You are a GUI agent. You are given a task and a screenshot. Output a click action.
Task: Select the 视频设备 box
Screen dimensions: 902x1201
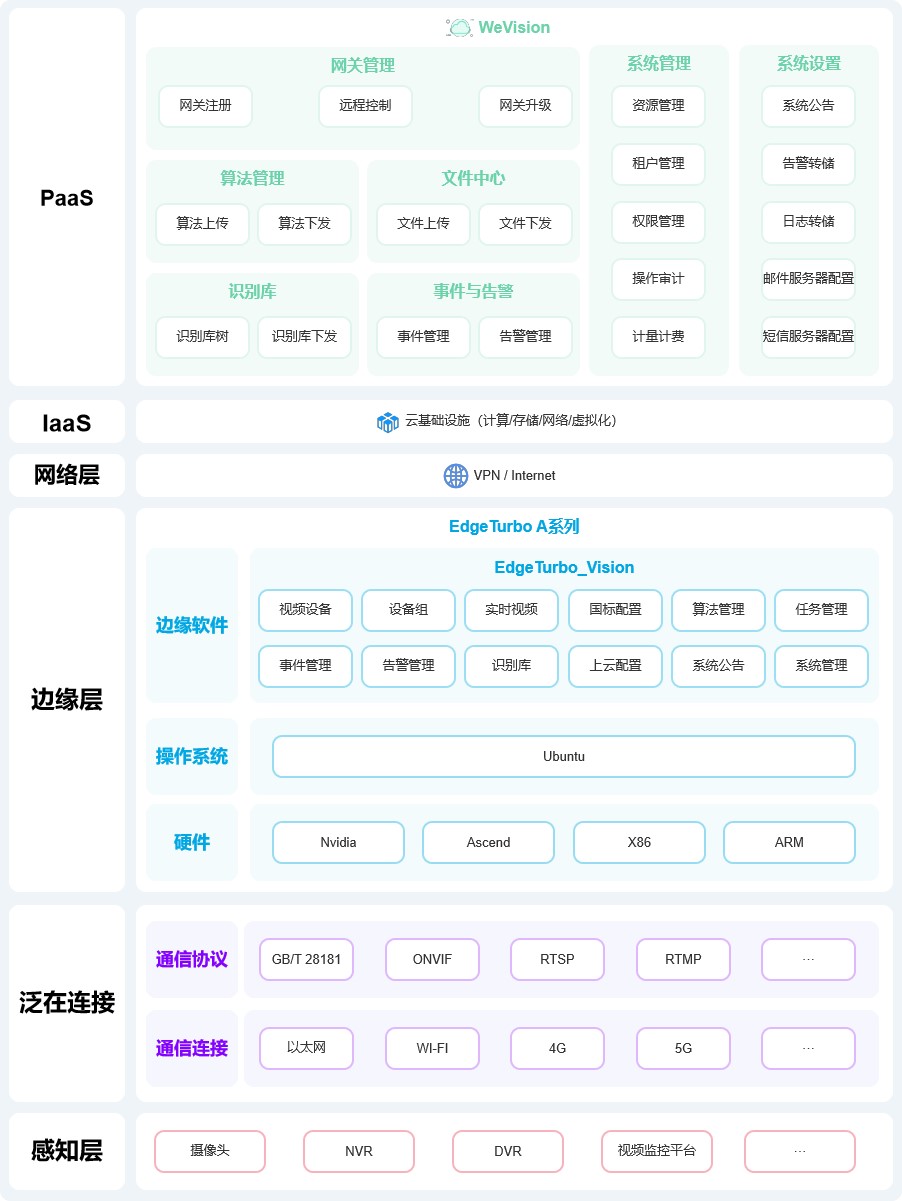305,610
